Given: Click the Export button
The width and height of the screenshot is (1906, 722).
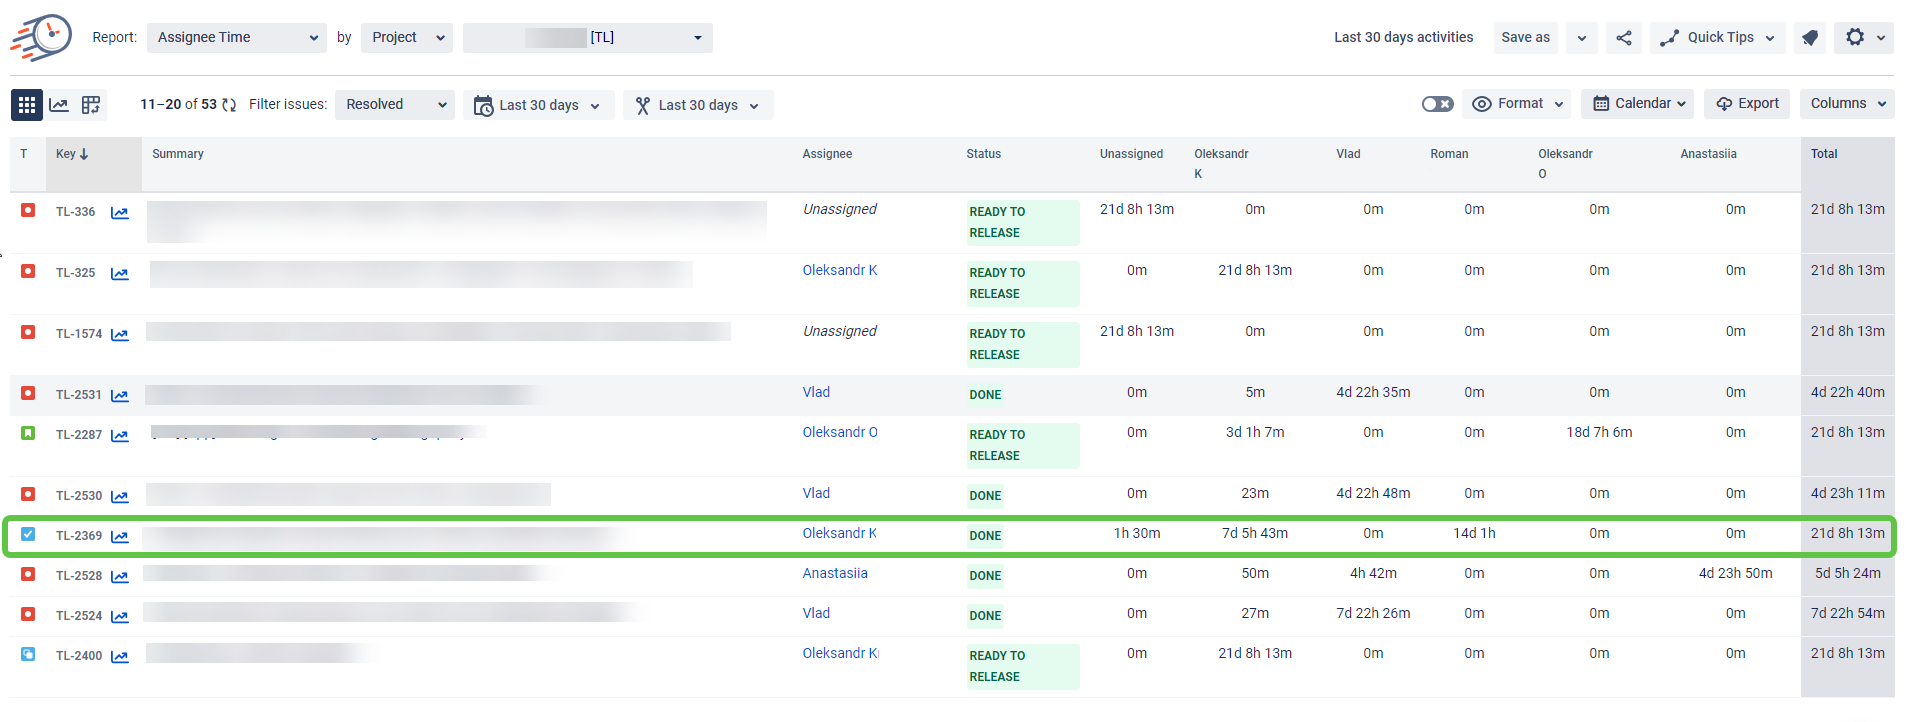Looking at the screenshot, I should point(1747,104).
